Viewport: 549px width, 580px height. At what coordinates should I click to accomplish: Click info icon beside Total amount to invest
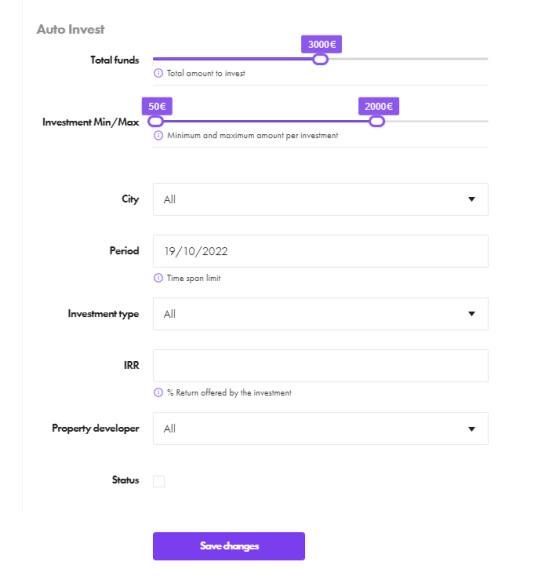pos(158,73)
